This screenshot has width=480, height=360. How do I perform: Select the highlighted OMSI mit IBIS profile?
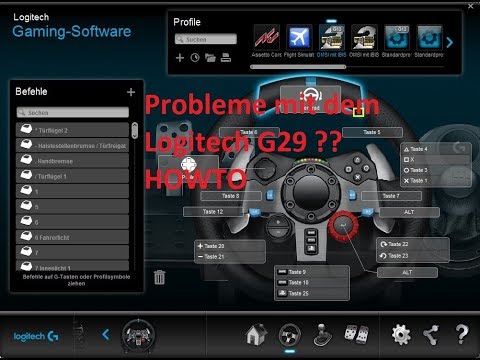point(331,37)
